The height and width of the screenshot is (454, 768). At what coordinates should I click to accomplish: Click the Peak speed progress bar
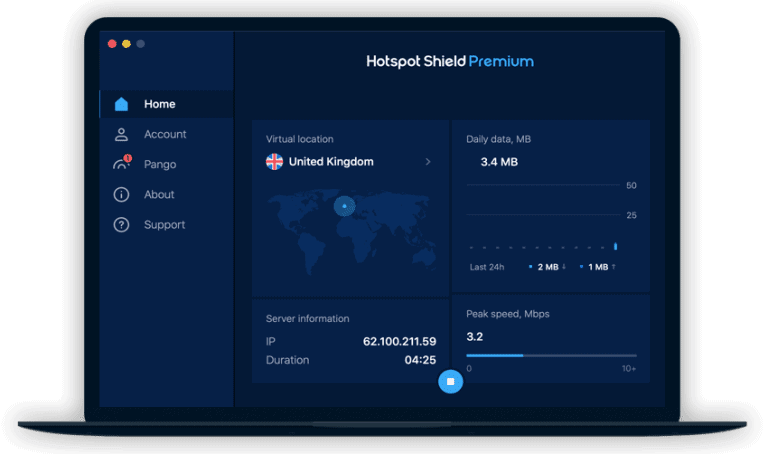[x=551, y=356]
